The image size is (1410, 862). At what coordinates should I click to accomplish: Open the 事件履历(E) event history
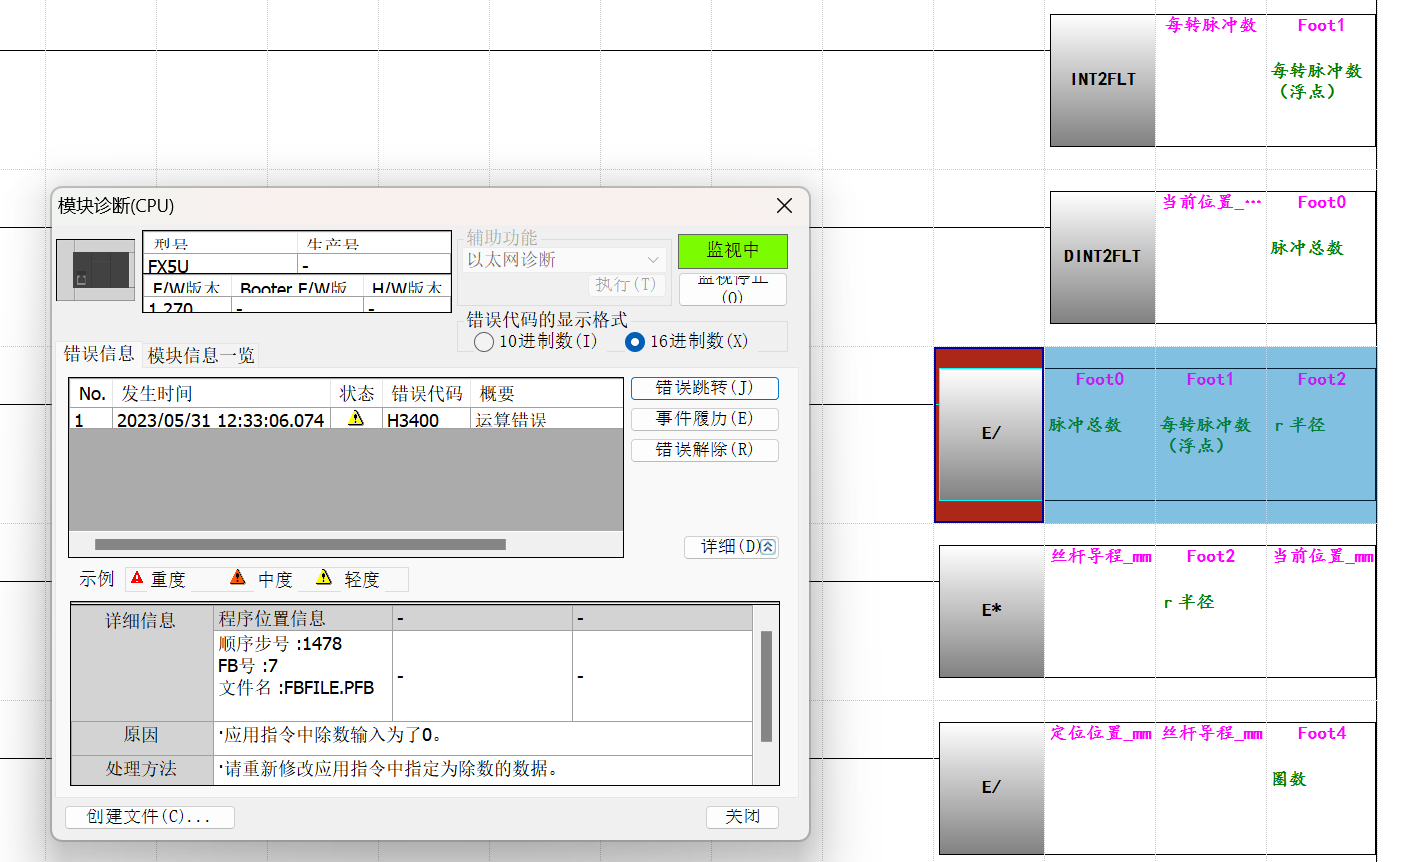point(704,419)
